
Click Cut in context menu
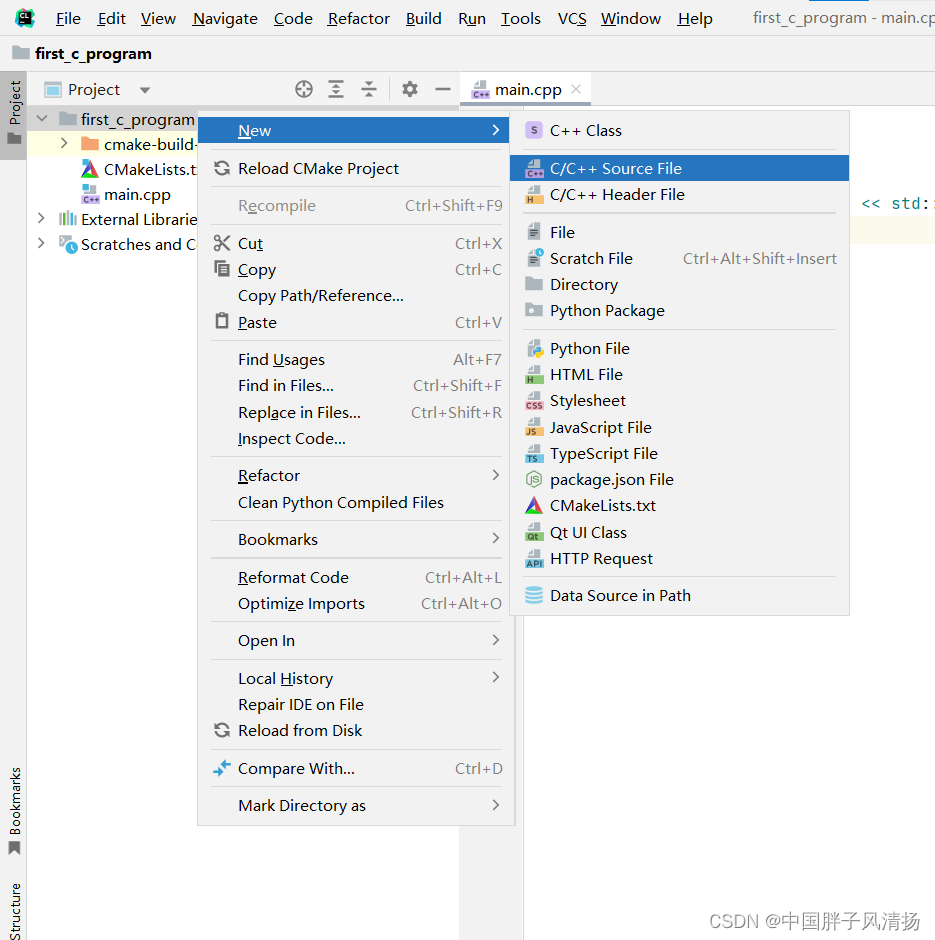coord(356,243)
